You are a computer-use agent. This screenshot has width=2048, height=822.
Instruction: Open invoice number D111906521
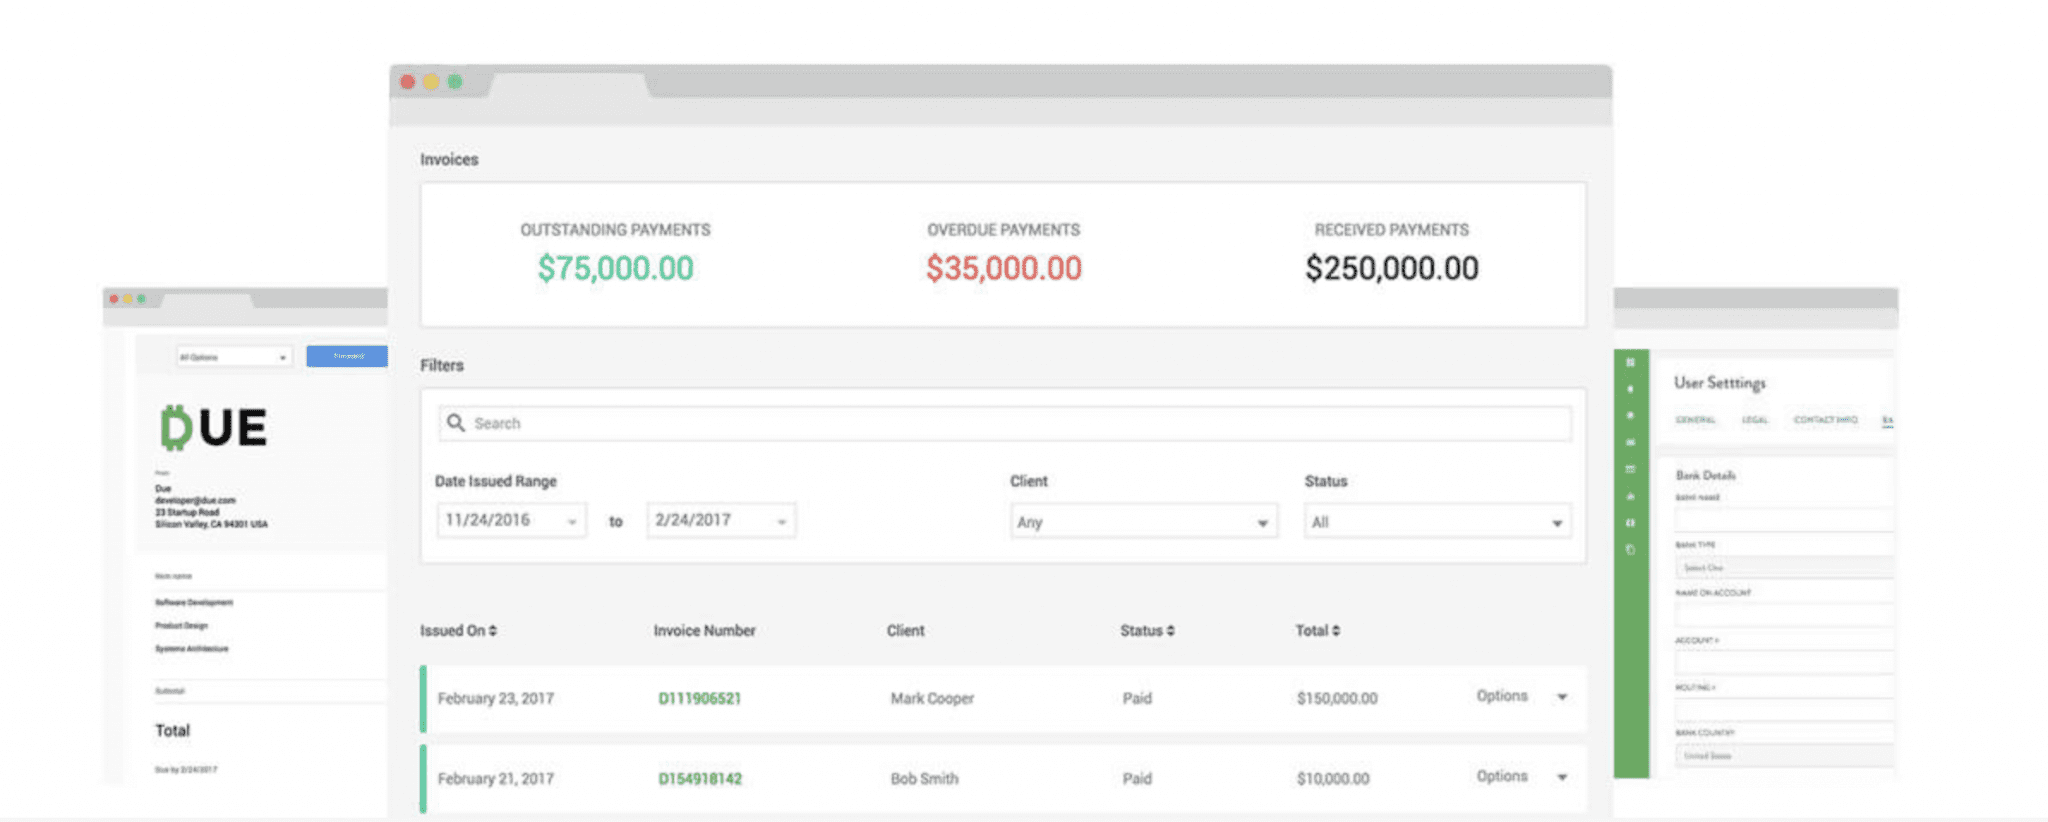[700, 699]
